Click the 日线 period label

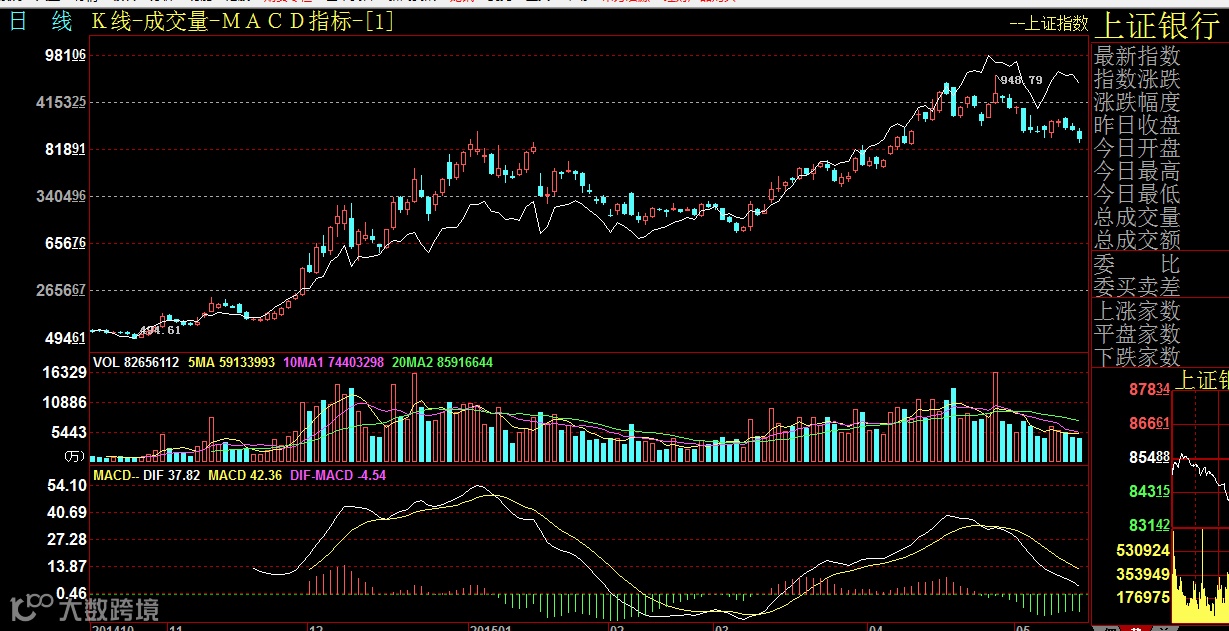(41, 21)
